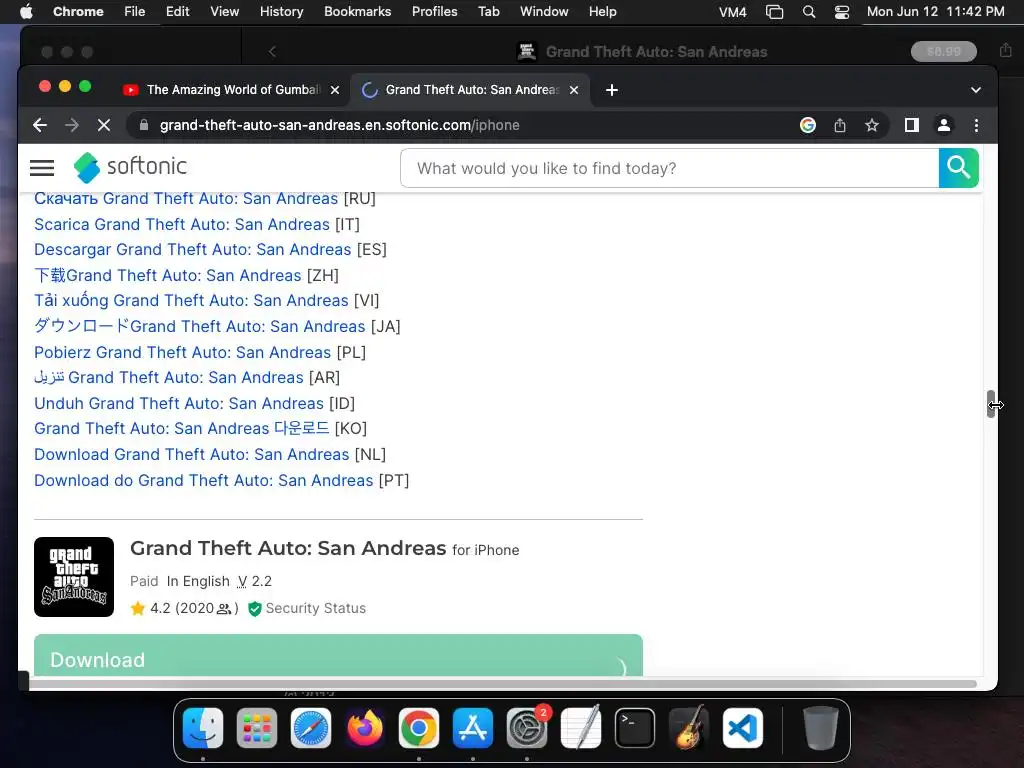Open the File menu
This screenshot has height=768, width=1024.
pyautogui.click(x=135, y=12)
